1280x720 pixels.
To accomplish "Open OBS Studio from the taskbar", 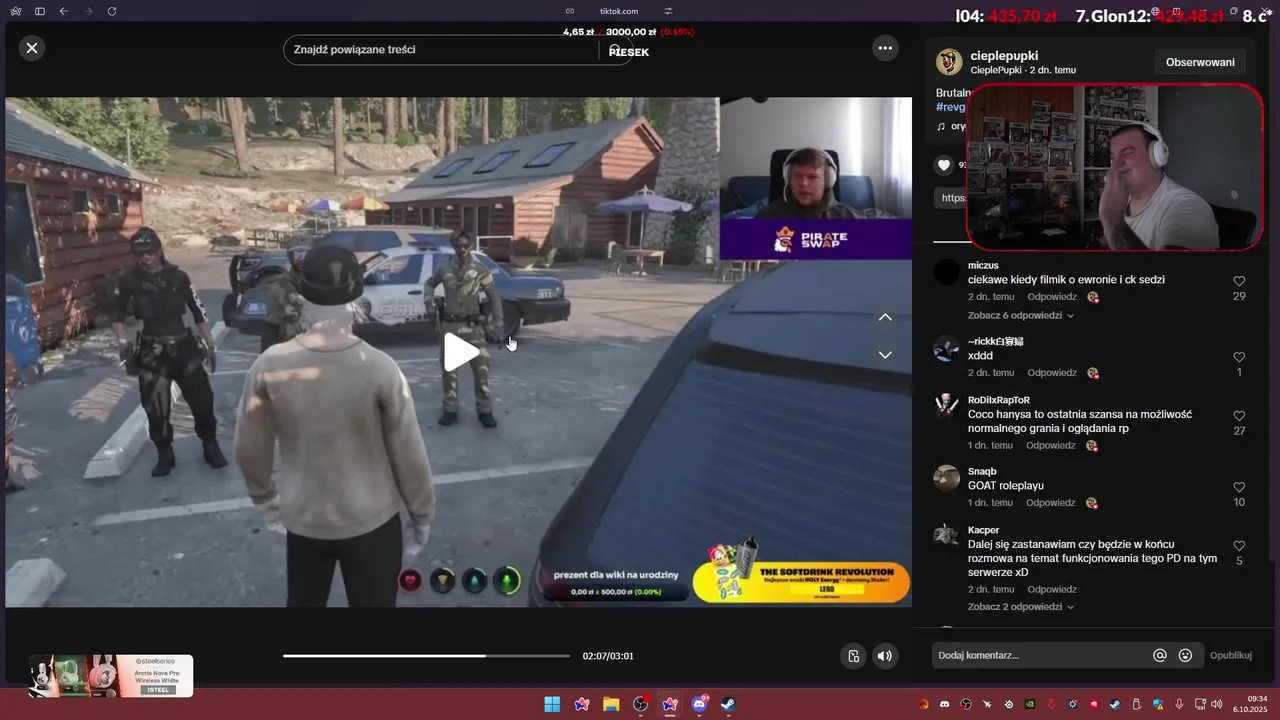I will 641,704.
